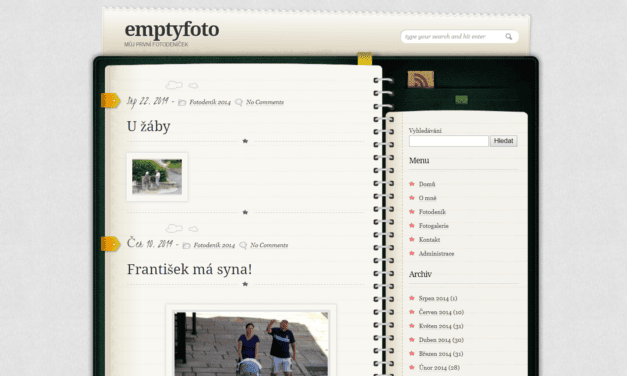
Task: Open Fotodeník 2014 category of U žáby post
Action: (x=210, y=102)
